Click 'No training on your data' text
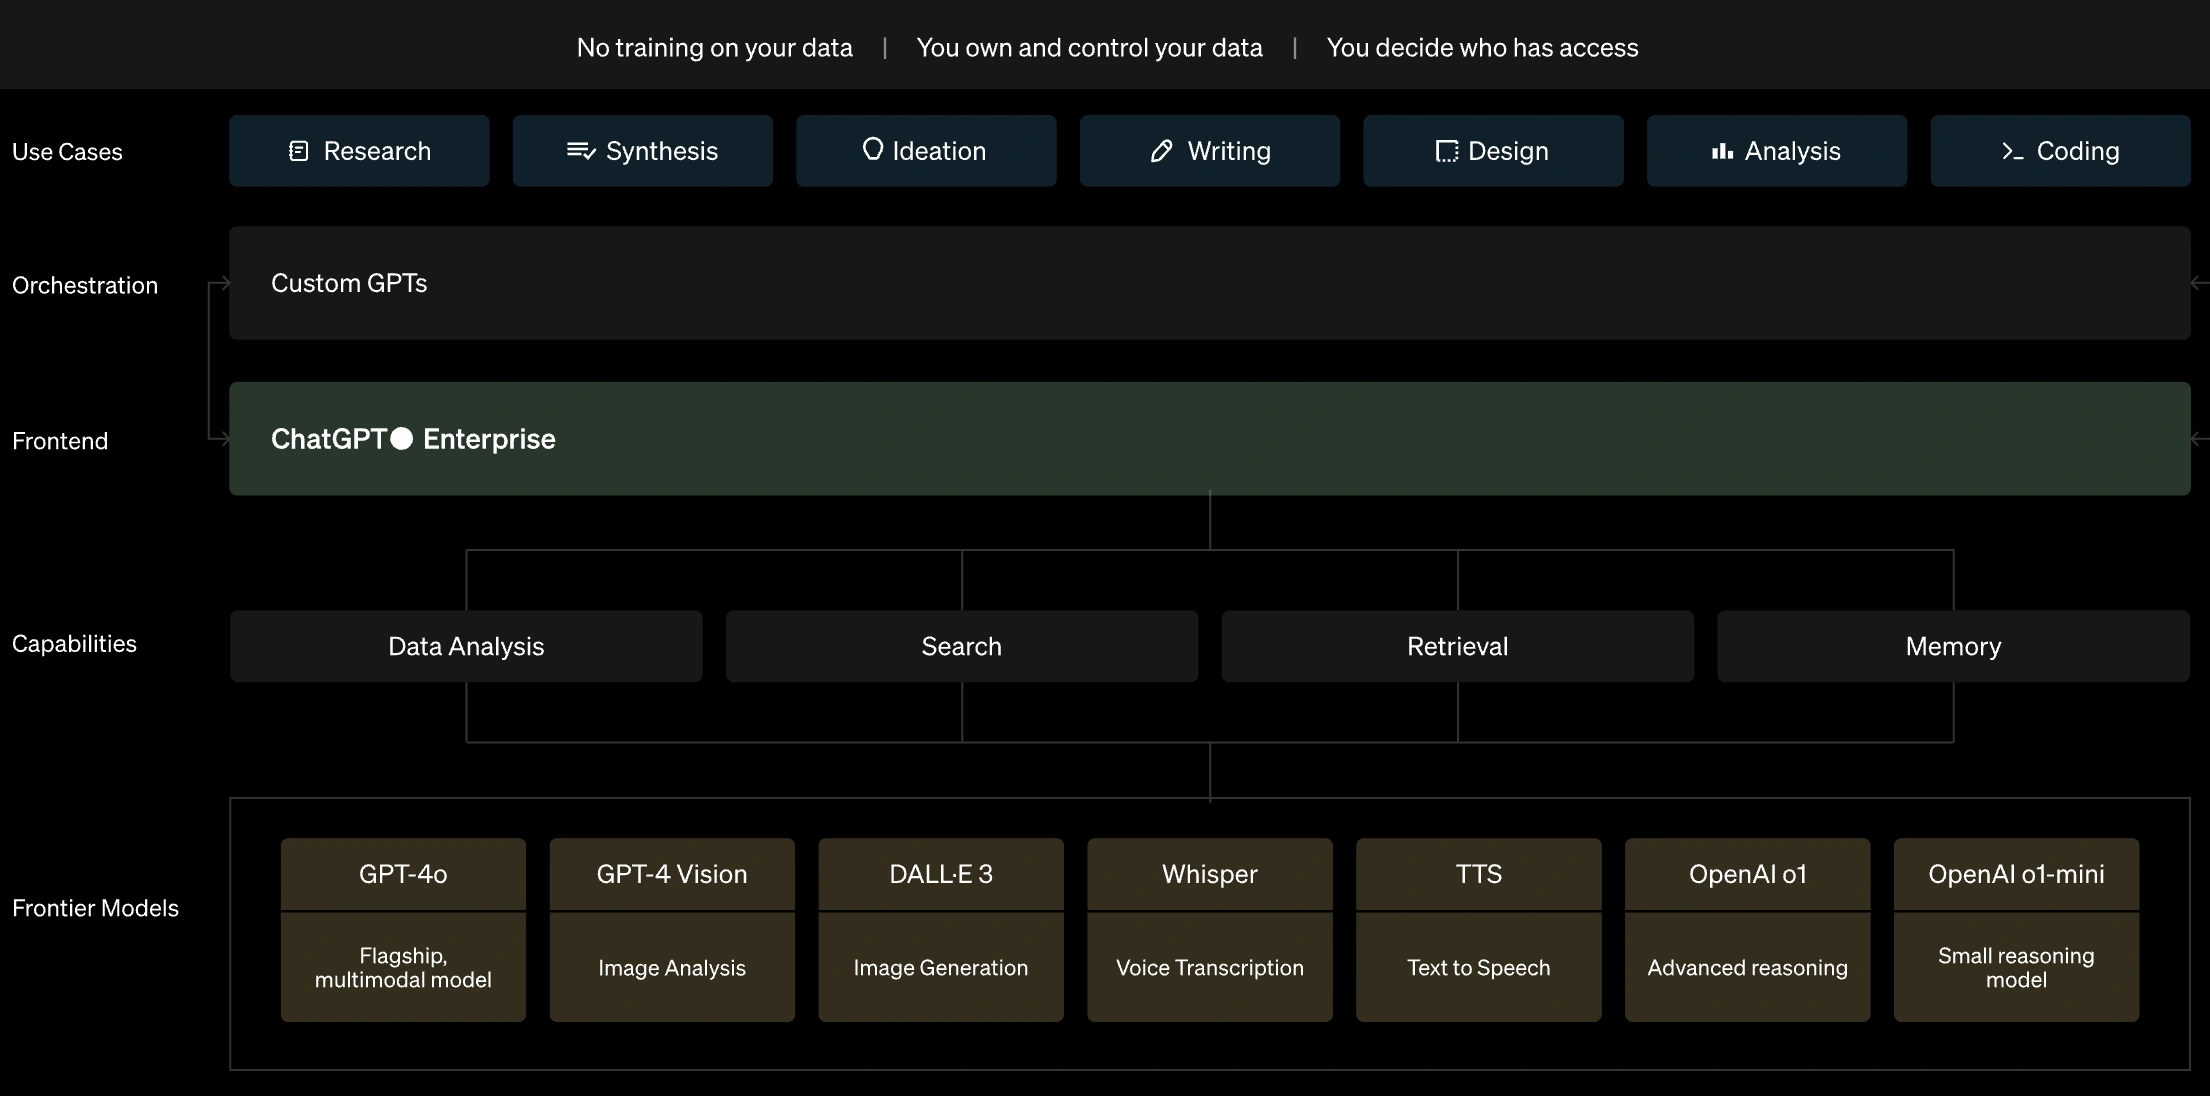This screenshot has width=2210, height=1096. [715, 48]
